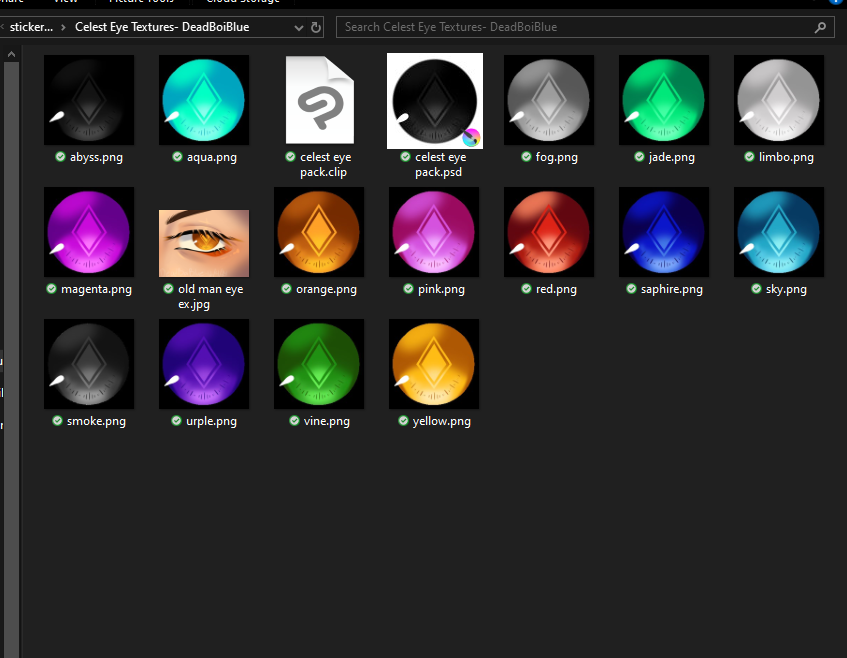The image size is (847, 658).
Task: Click the celest eye pack.clip file name
Action: [x=325, y=164]
